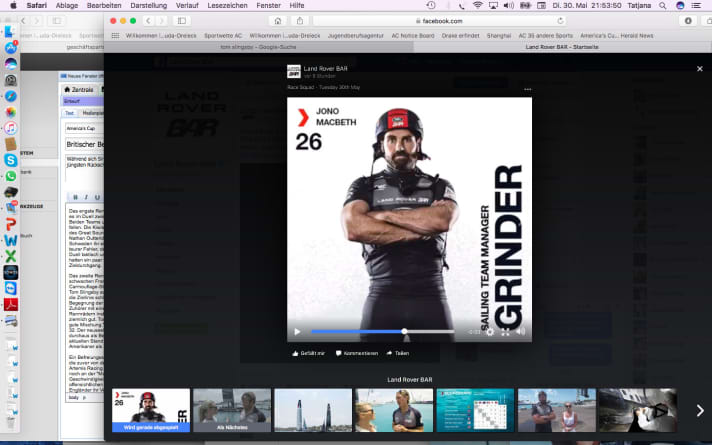Show bookmarks grid icon in favorites bar
Image resolution: width=712 pixels, height=445 pixels.
(x=115, y=35)
